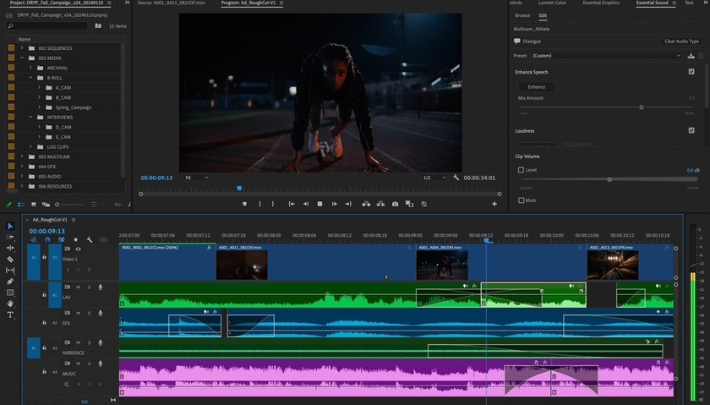The width and height of the screenshot is (710, 405).
Task: Select the Razor tool in the toolbar
Action: click(10, 259)
